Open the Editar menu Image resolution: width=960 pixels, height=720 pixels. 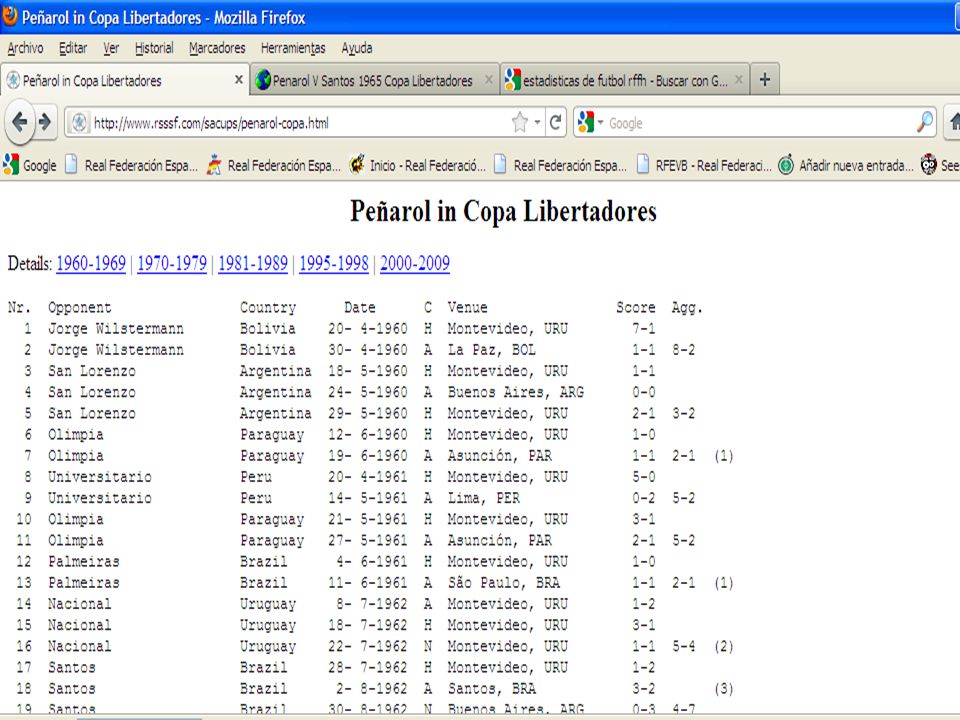coord(73,48)
